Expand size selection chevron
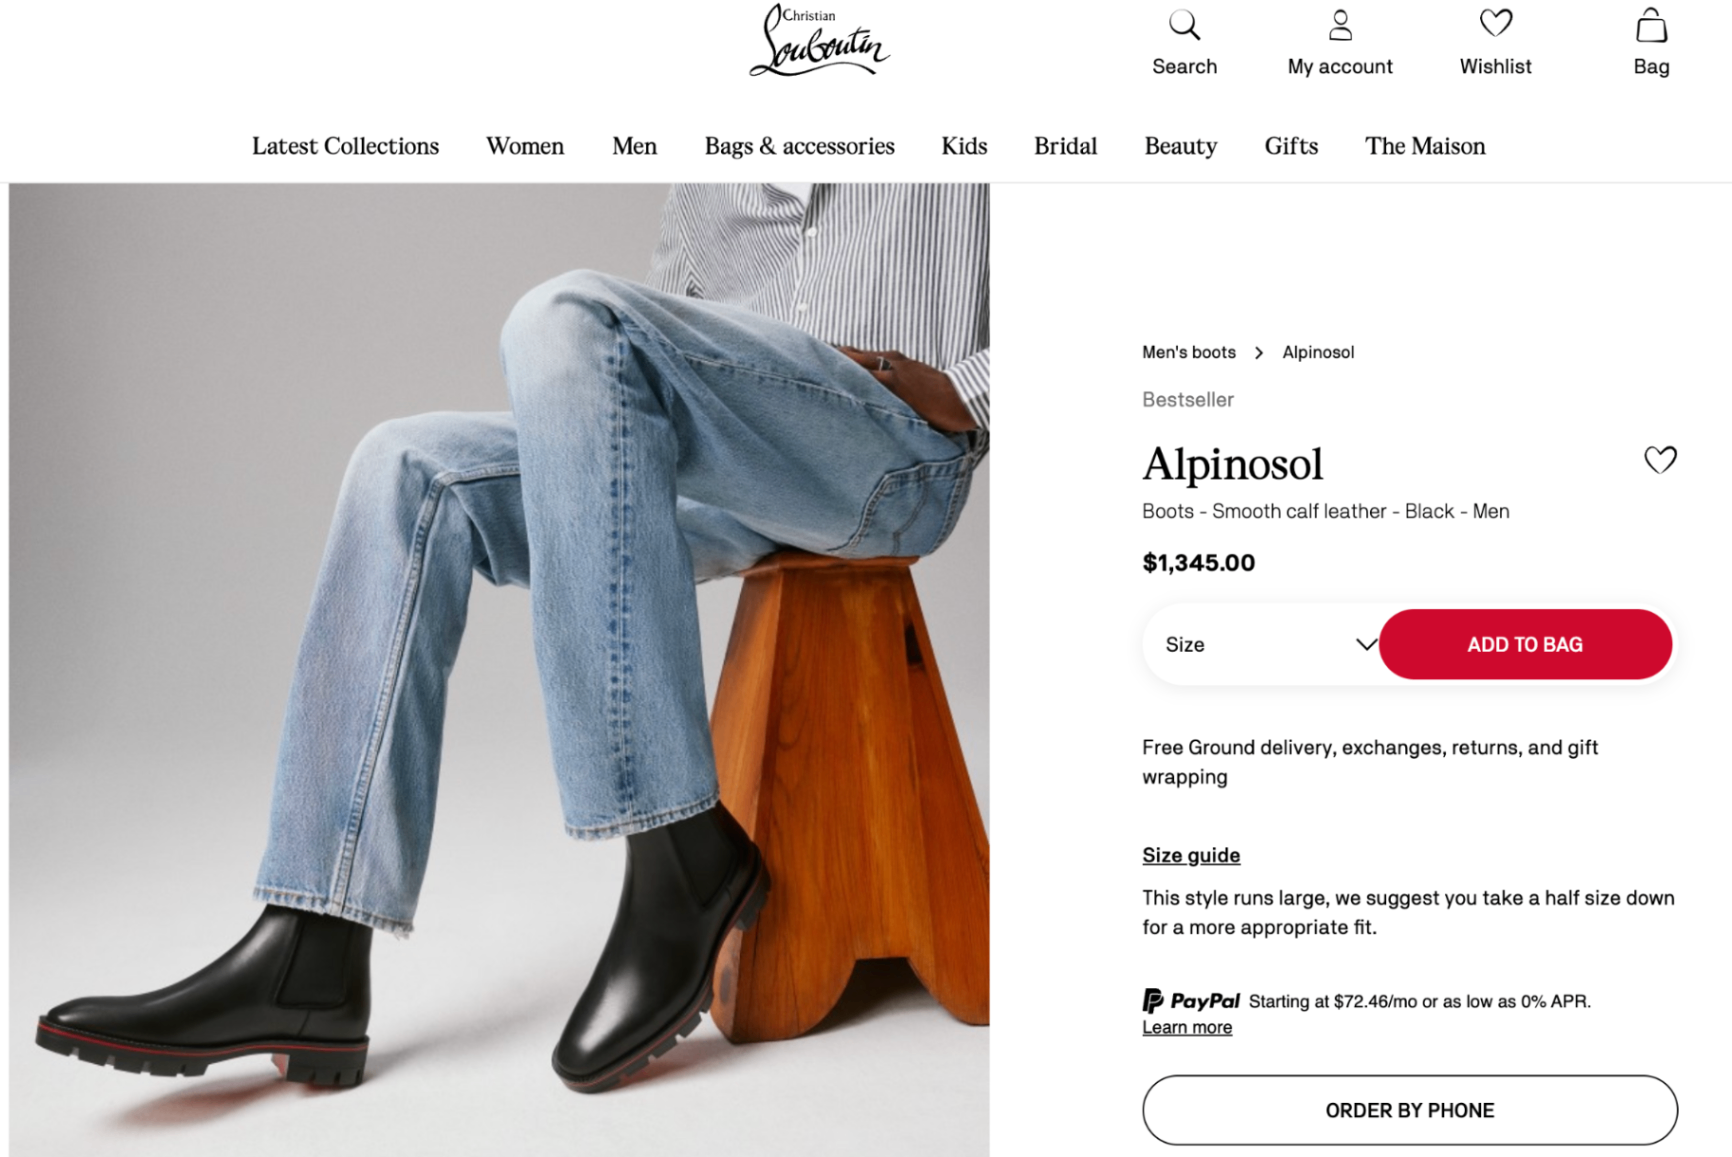The image size is (1732, 1157). point(1366,644)
